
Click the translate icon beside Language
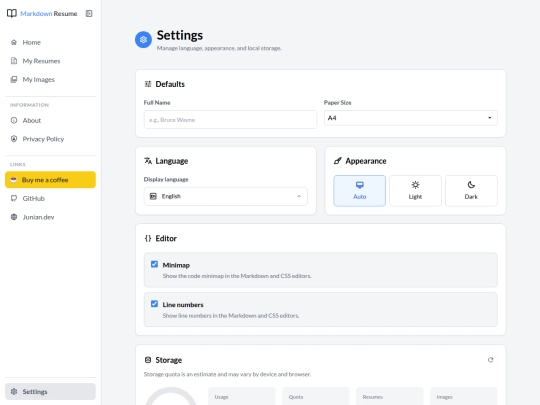point(148,161)
